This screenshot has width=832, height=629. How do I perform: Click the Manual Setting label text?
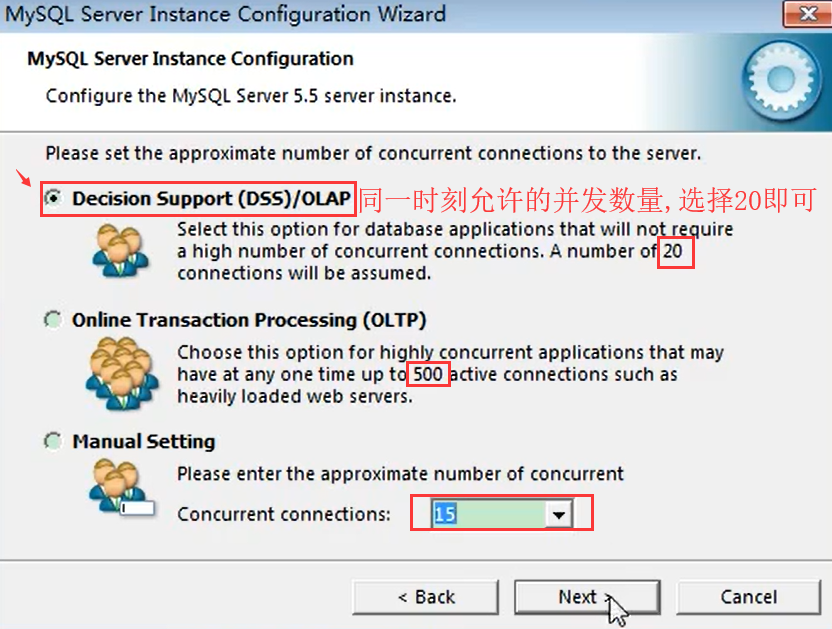[x=144, y=442]
